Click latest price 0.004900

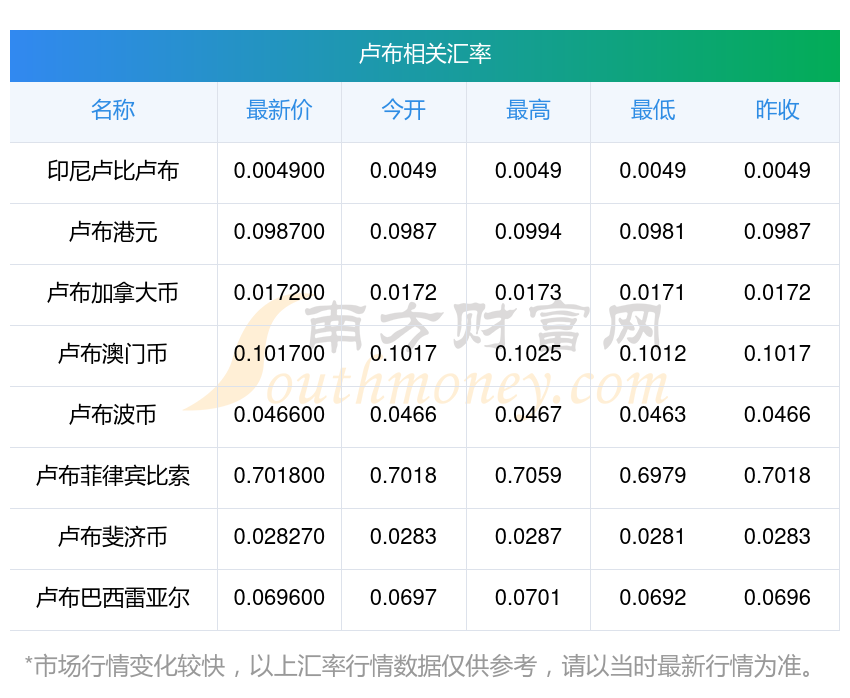coord(279,171)
